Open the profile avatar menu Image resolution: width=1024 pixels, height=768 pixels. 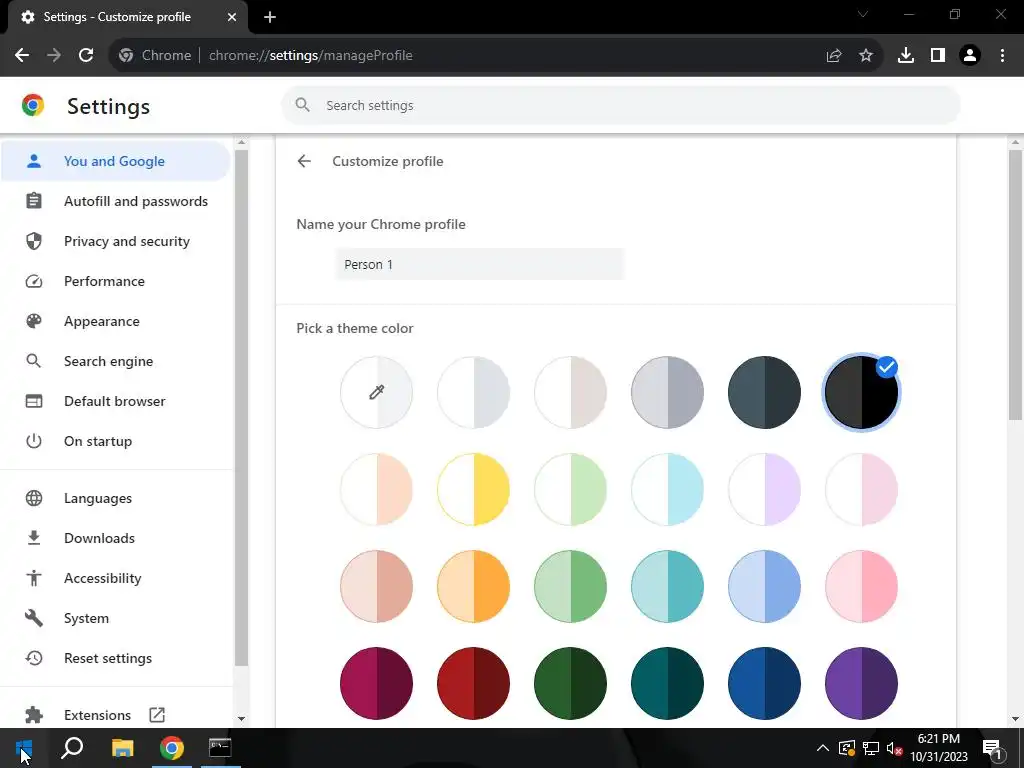coord(970,56)
